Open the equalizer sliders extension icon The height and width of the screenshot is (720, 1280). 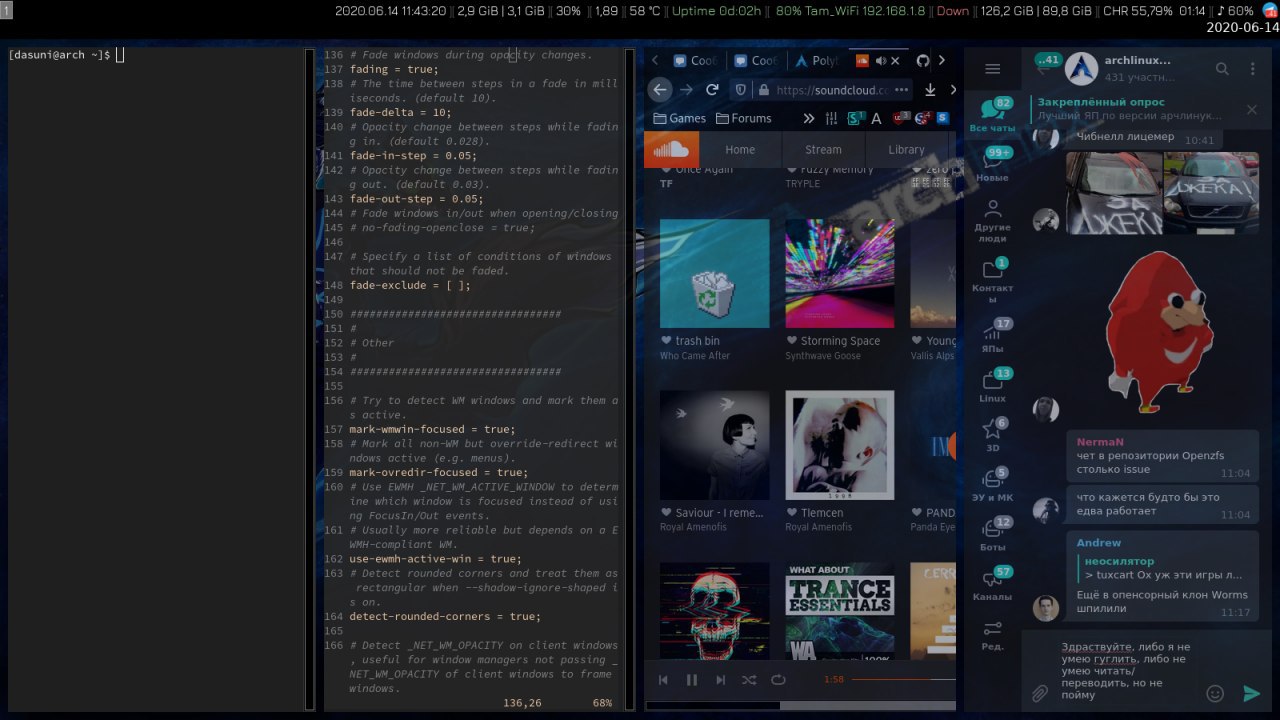[x=831, y=118]
